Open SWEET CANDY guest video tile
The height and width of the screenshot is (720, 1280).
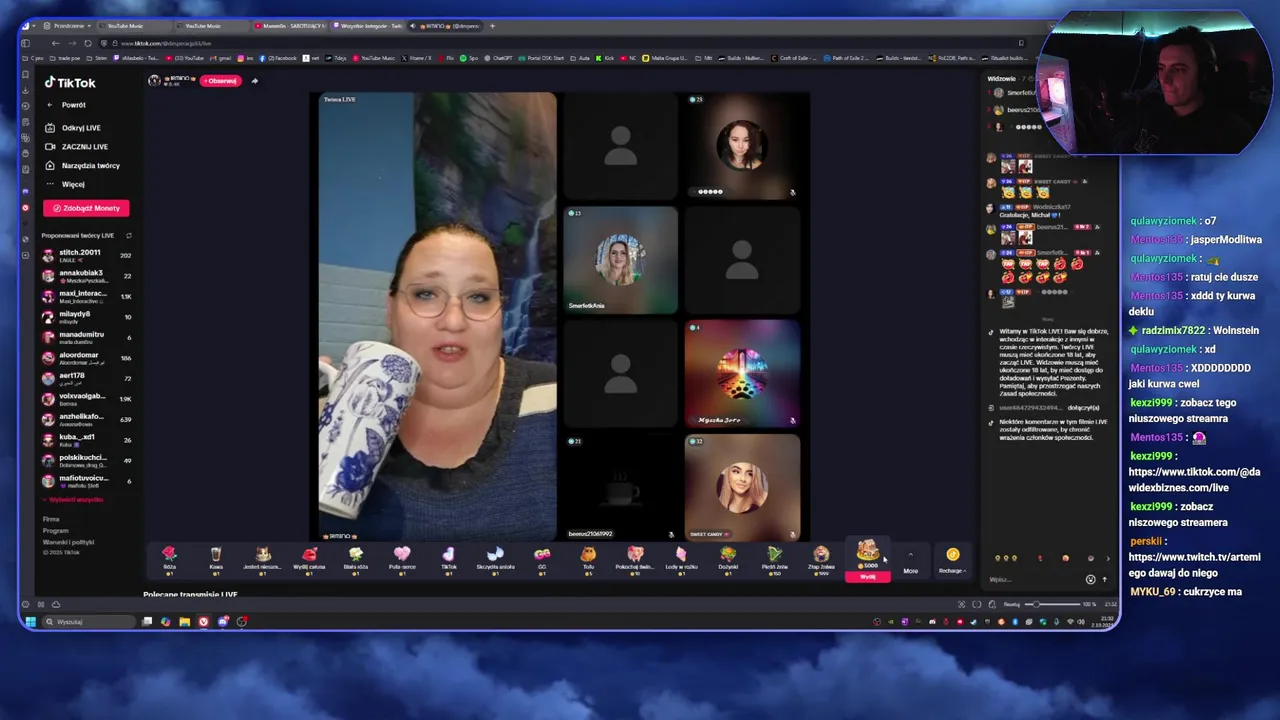point(742,487)
